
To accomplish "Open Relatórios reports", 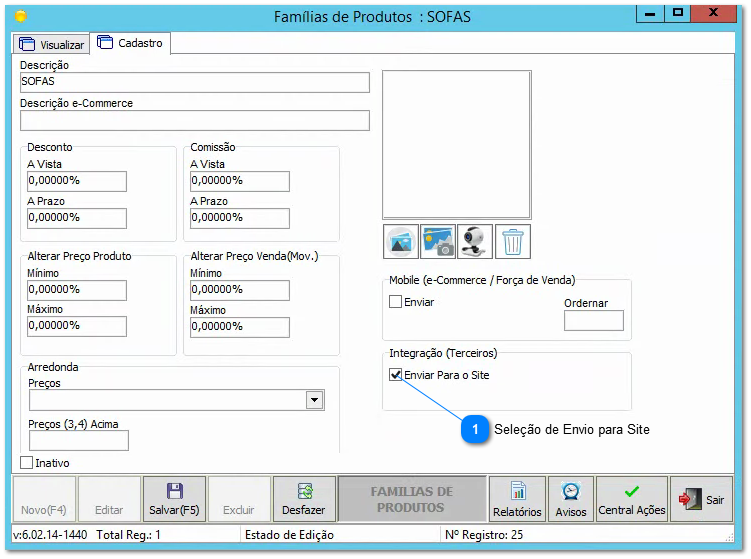I will tap(517, 499).
